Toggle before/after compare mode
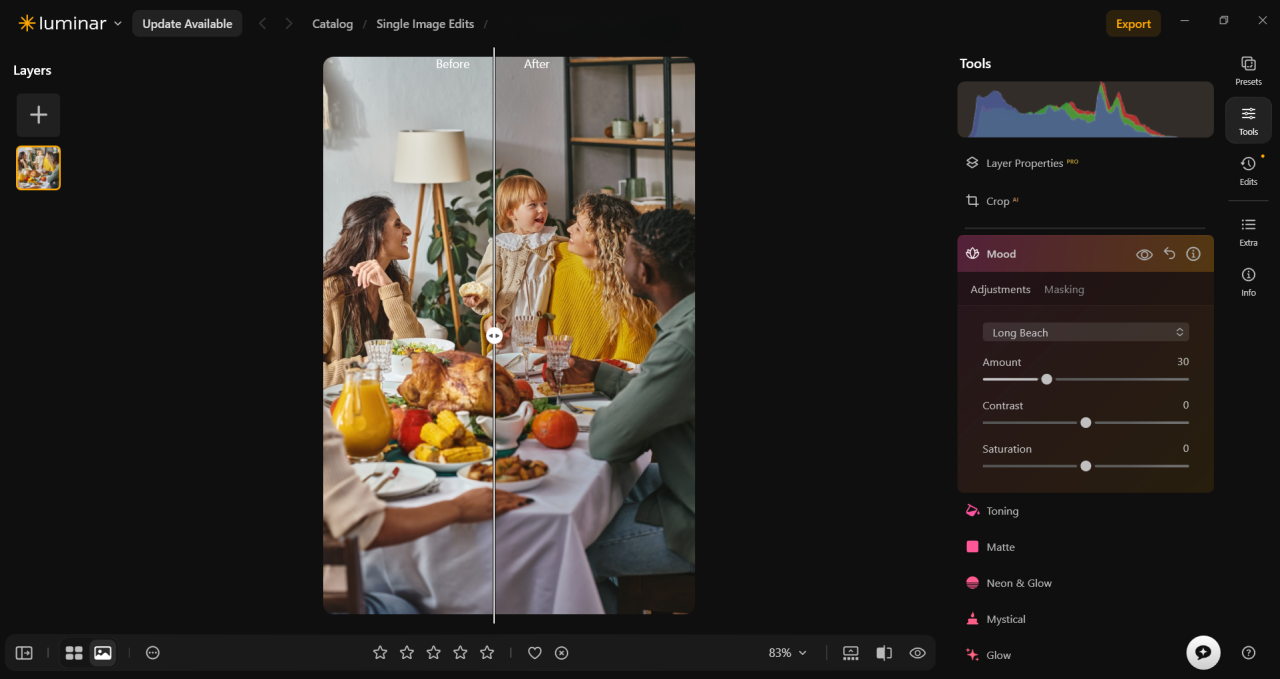 (884, 653)
